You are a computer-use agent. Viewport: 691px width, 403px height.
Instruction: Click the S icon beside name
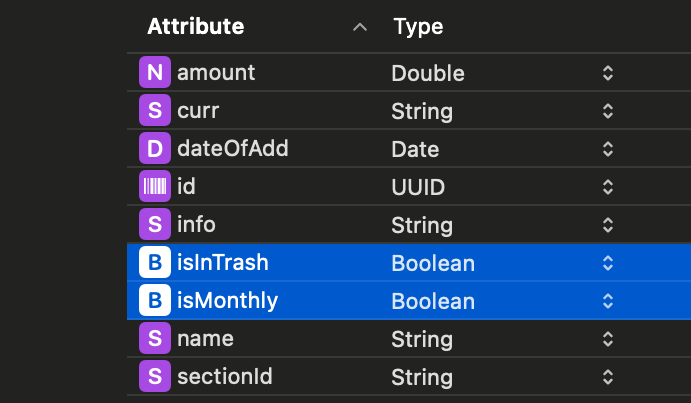coord(154,339)
